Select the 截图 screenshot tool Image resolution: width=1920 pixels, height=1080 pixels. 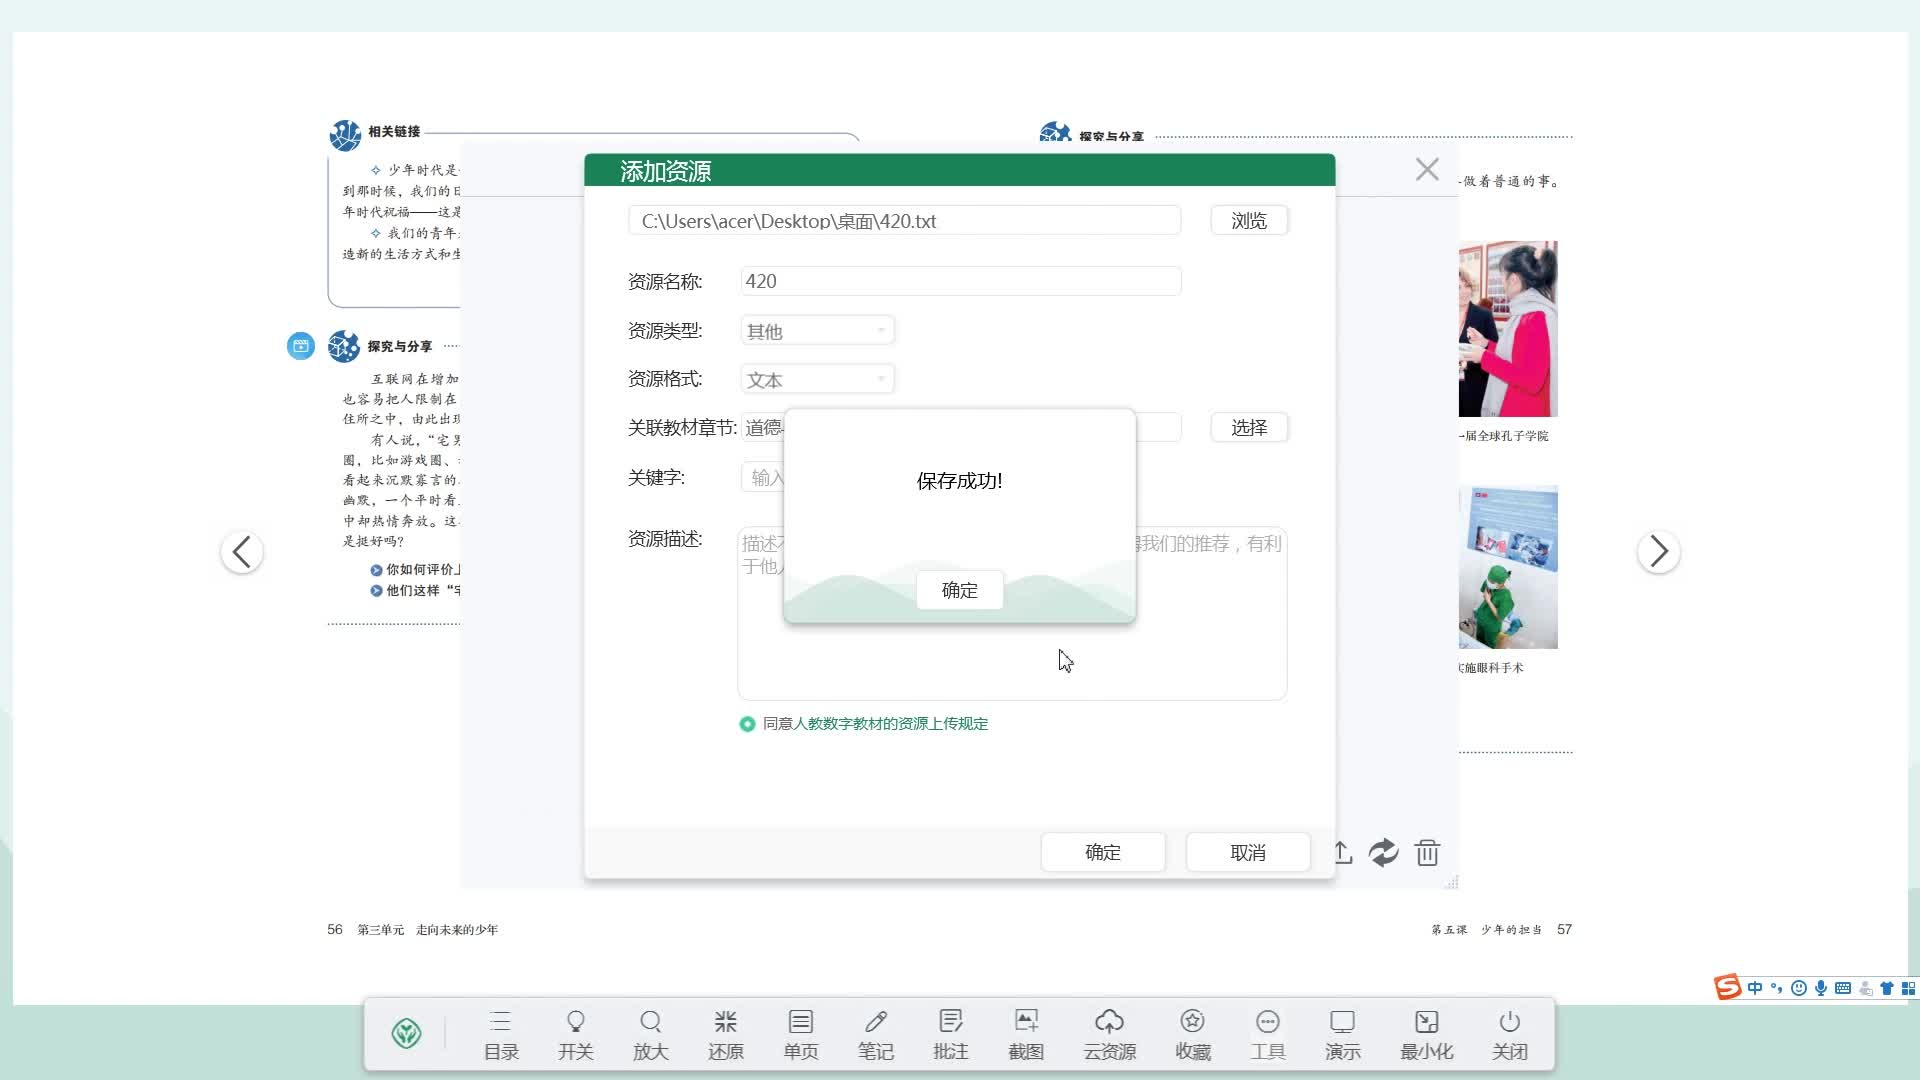(1025, 1035)
